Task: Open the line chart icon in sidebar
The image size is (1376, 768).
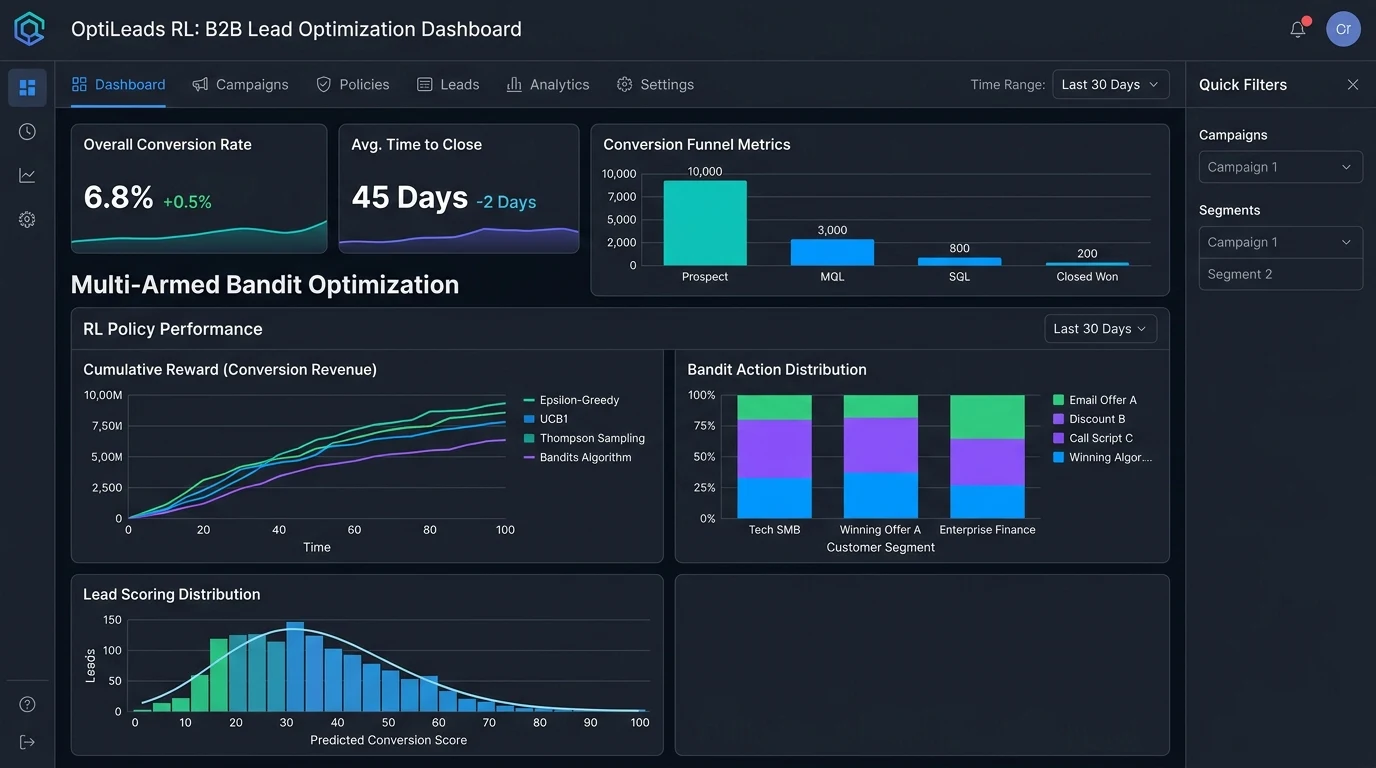Action: pos(27,176)
